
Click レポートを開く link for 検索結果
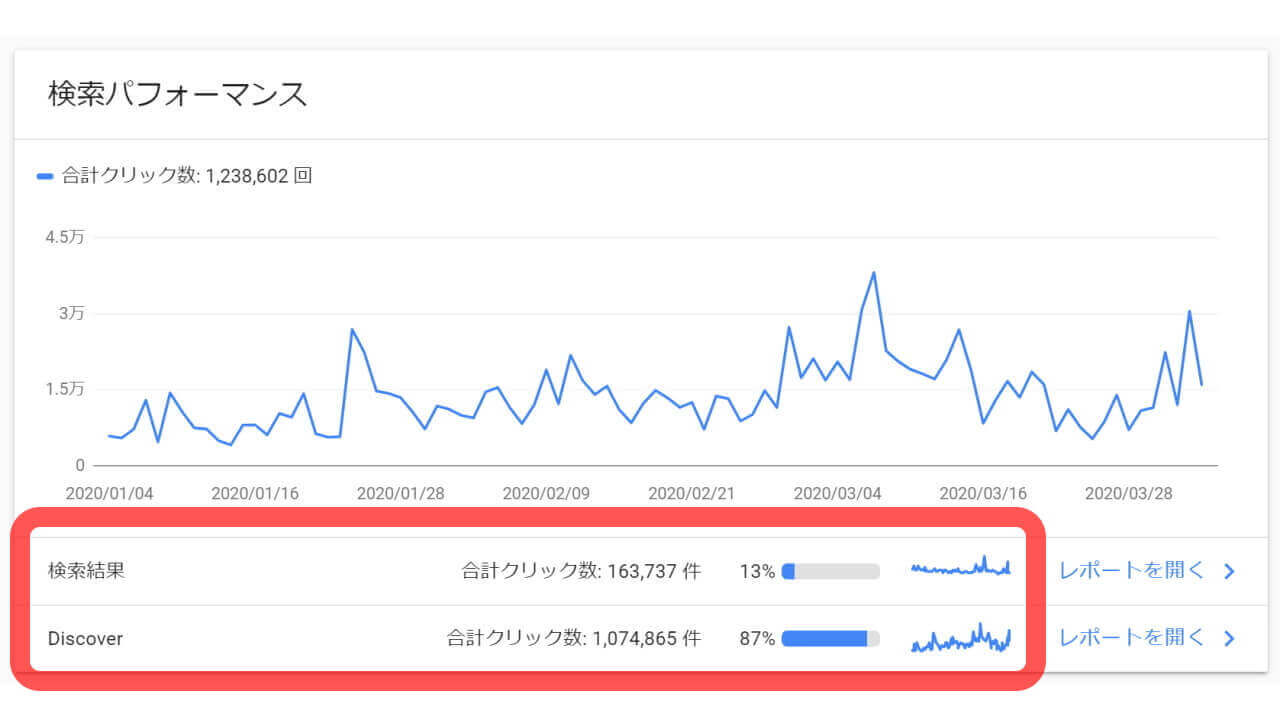(1132, 571)
